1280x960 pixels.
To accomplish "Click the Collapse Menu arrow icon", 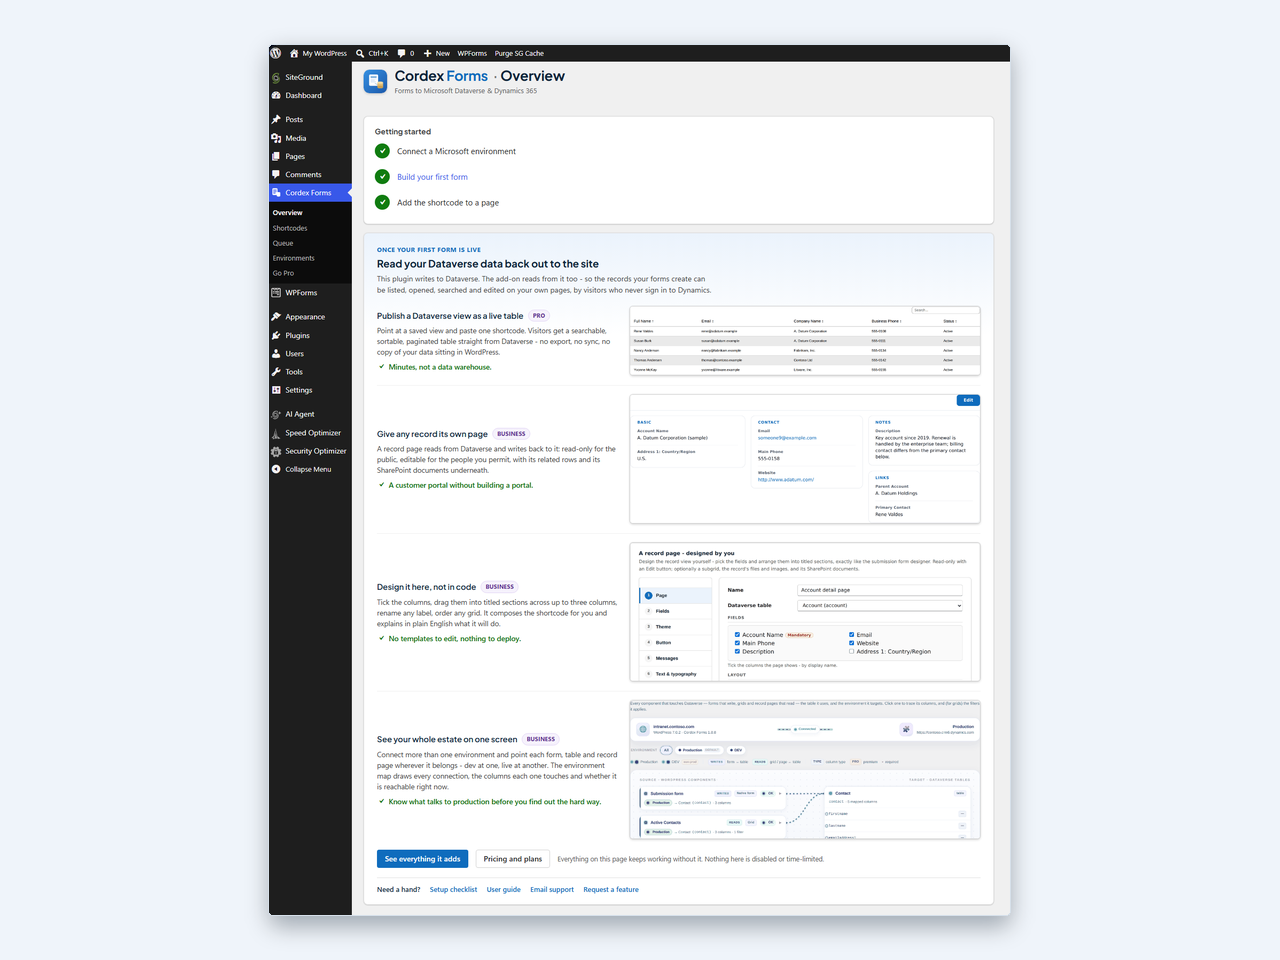I will [276, 469].
